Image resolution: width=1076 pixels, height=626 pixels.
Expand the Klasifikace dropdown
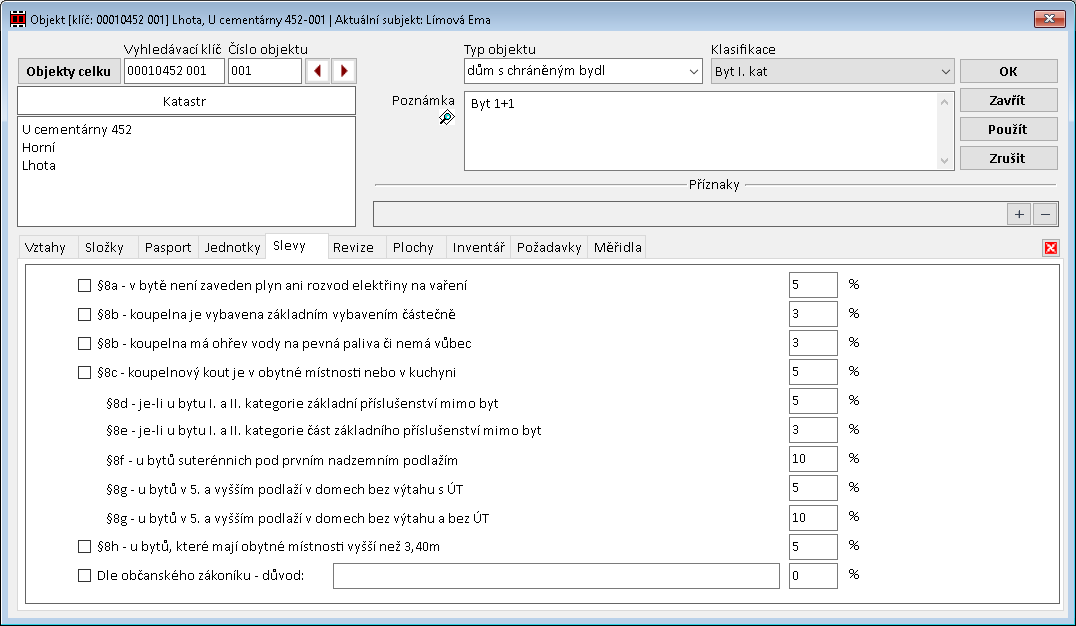[945, 71]
